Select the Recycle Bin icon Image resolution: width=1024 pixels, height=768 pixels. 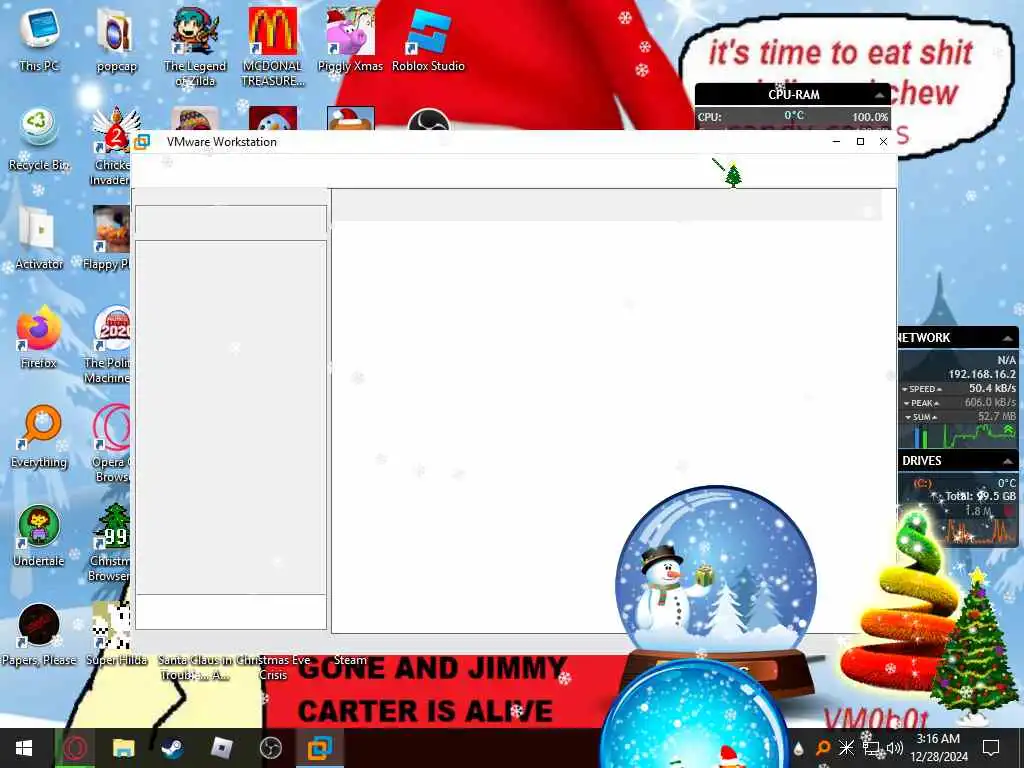[39, 138]
